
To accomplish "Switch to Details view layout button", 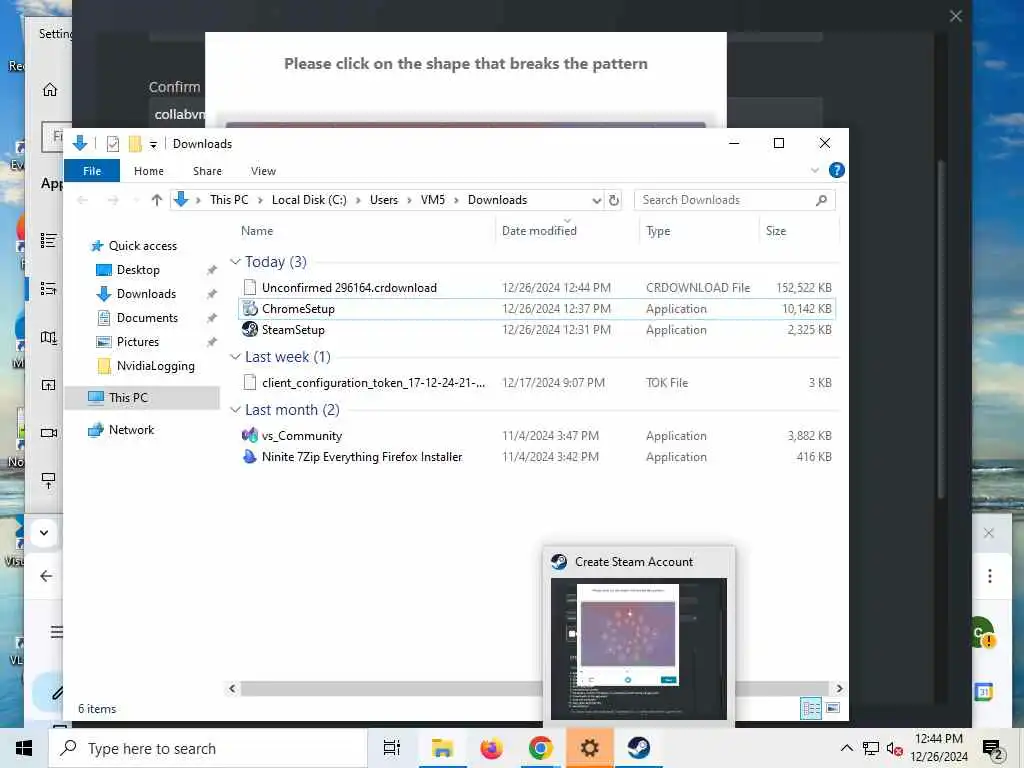I will (811, 709).
